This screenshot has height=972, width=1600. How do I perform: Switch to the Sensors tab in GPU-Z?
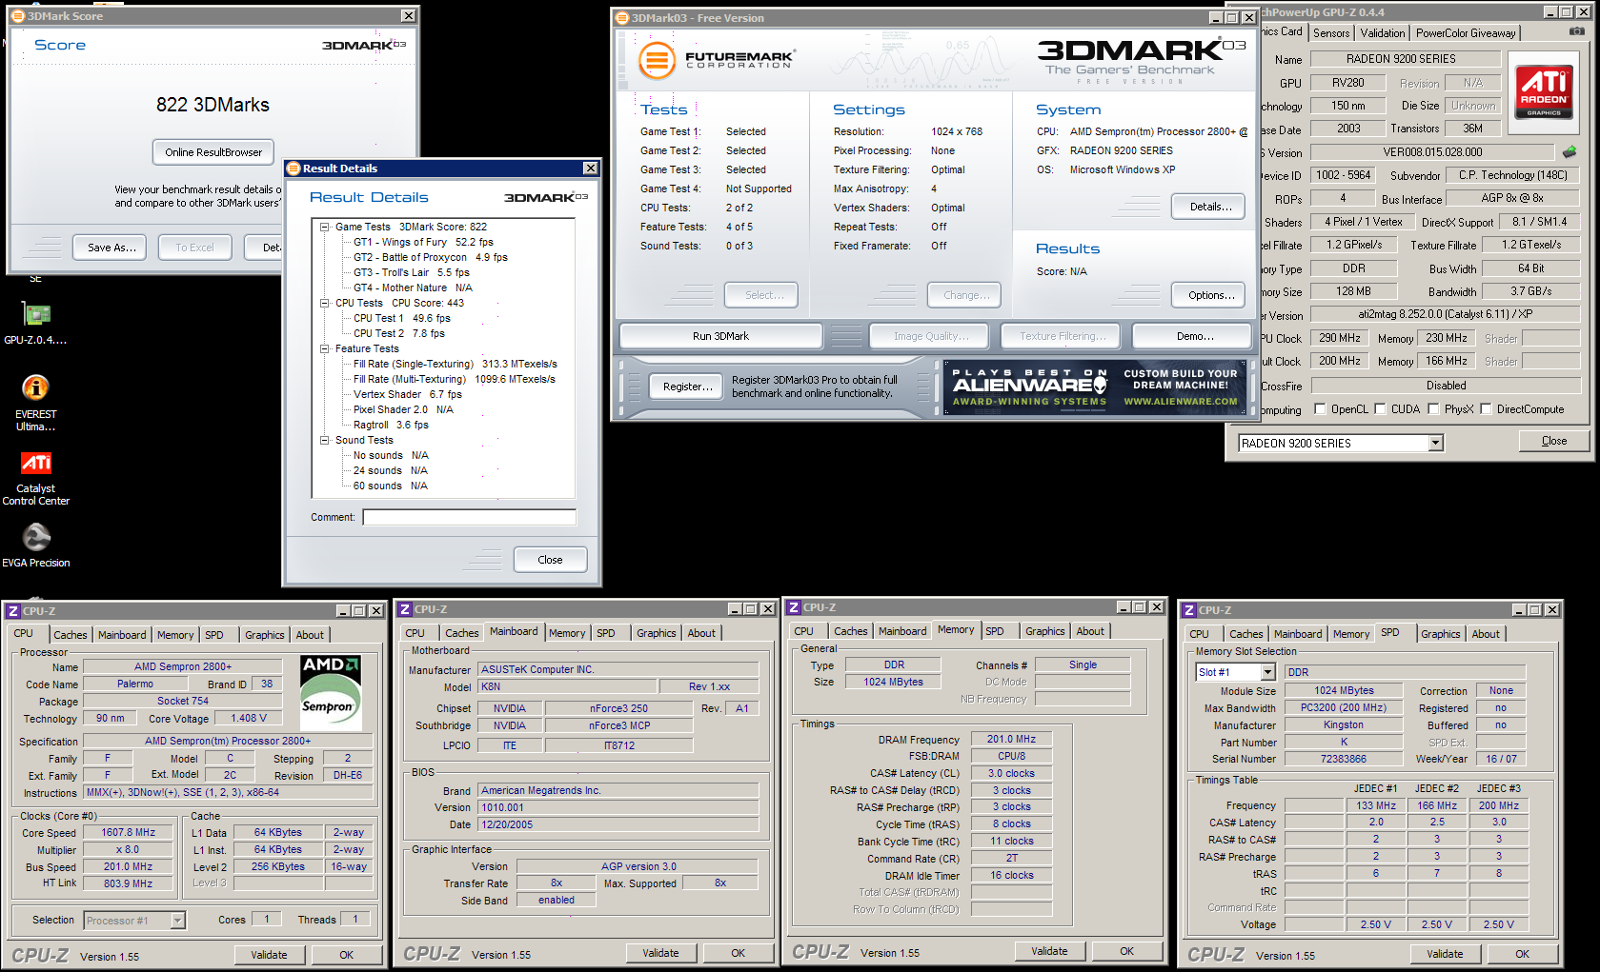tap(1331, 33)
